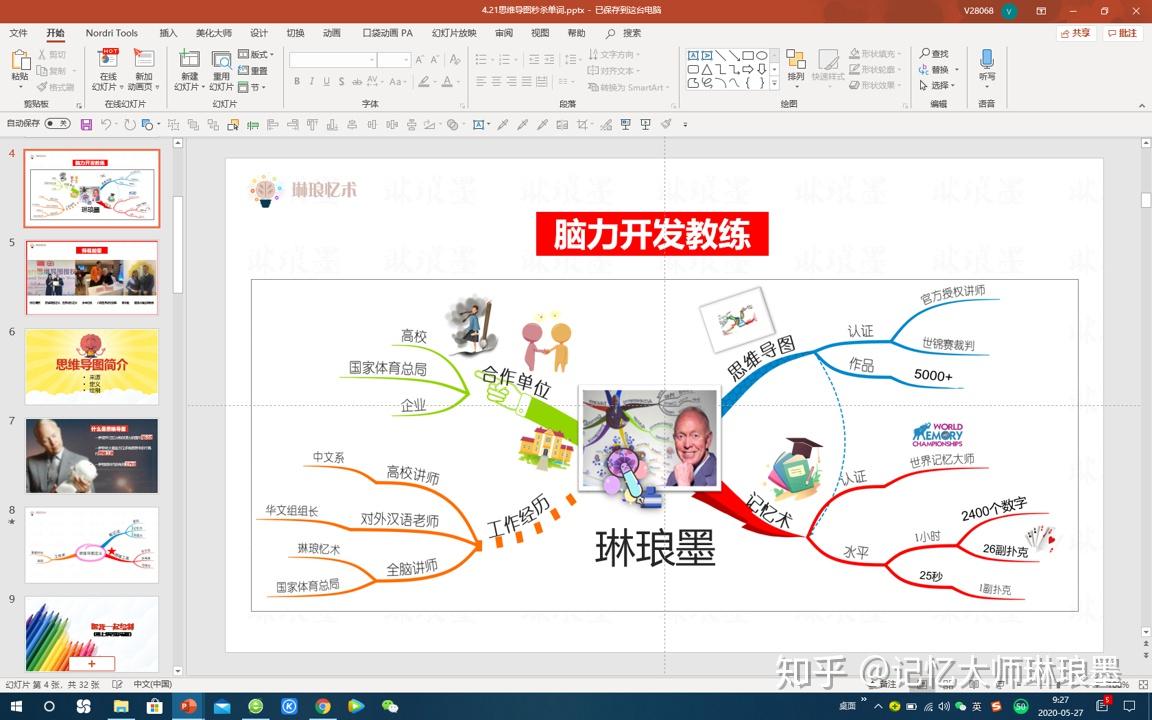Image resolution: width=1152 pixels, height=720 pixels.
Task: Switch to the Slide Show tab
Action: 454,33
